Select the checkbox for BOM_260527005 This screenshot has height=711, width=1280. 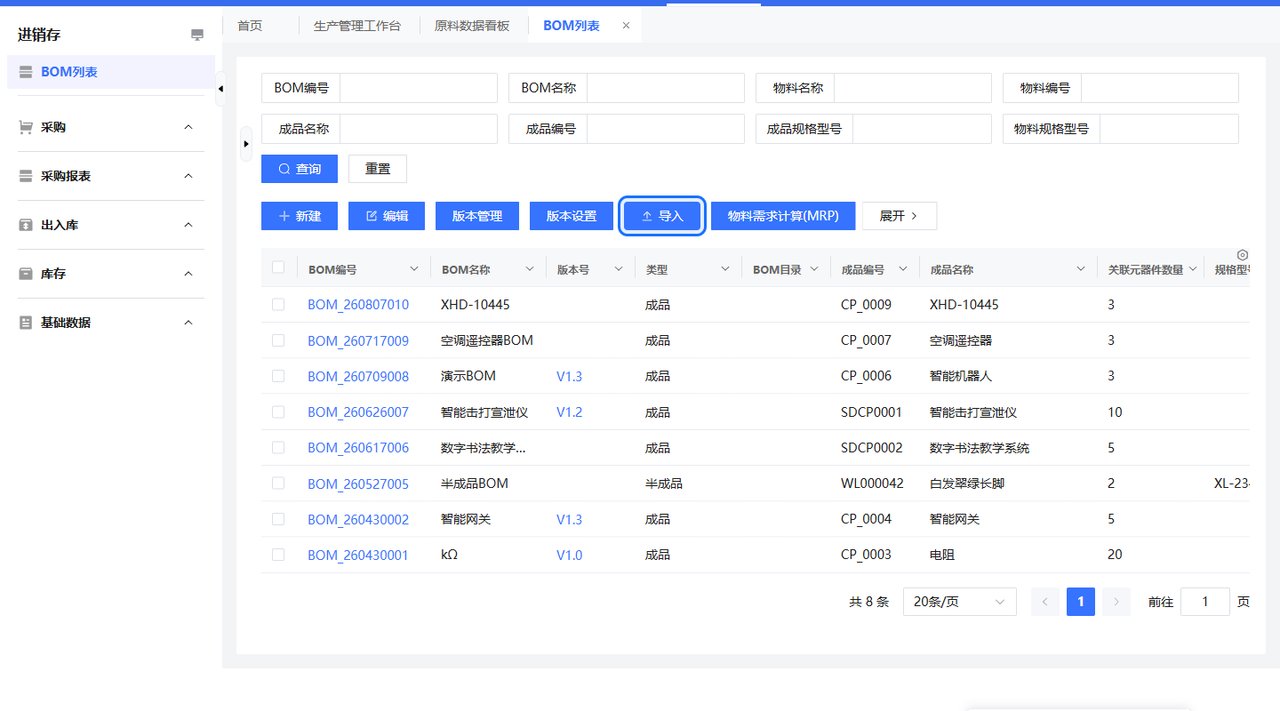[278, 483]
